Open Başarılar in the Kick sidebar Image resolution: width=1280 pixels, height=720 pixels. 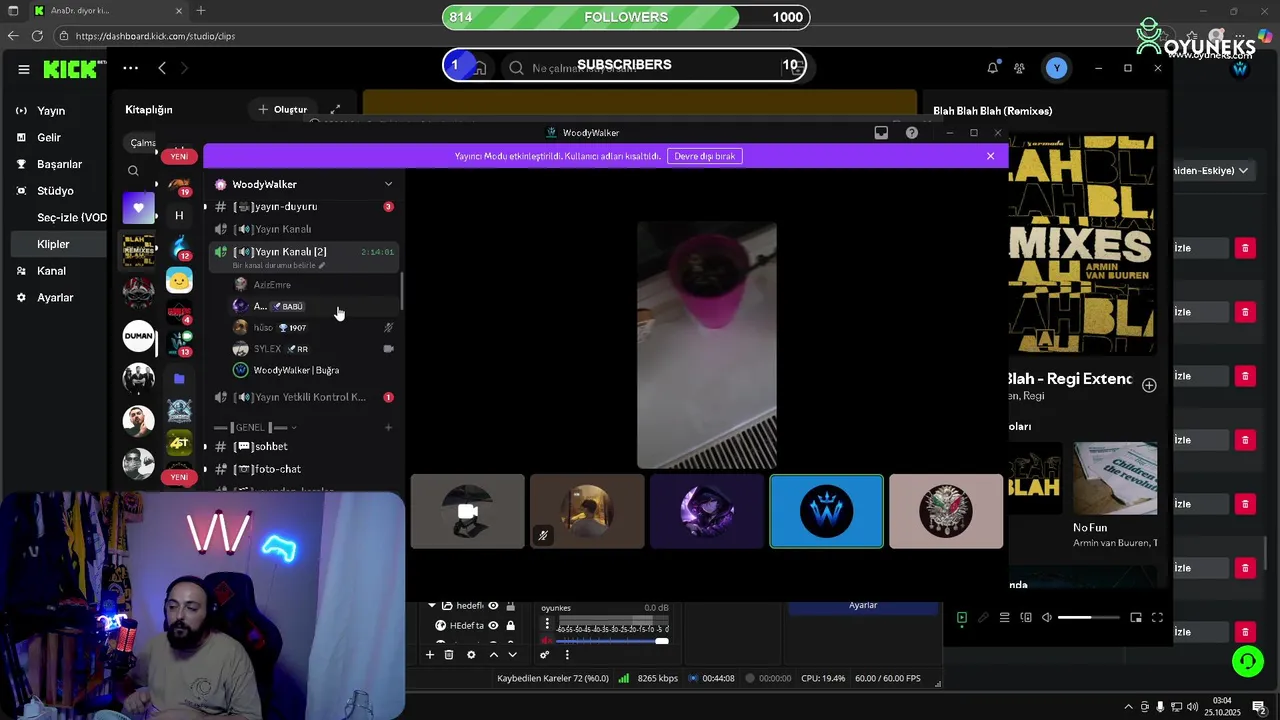click(59, 164)
